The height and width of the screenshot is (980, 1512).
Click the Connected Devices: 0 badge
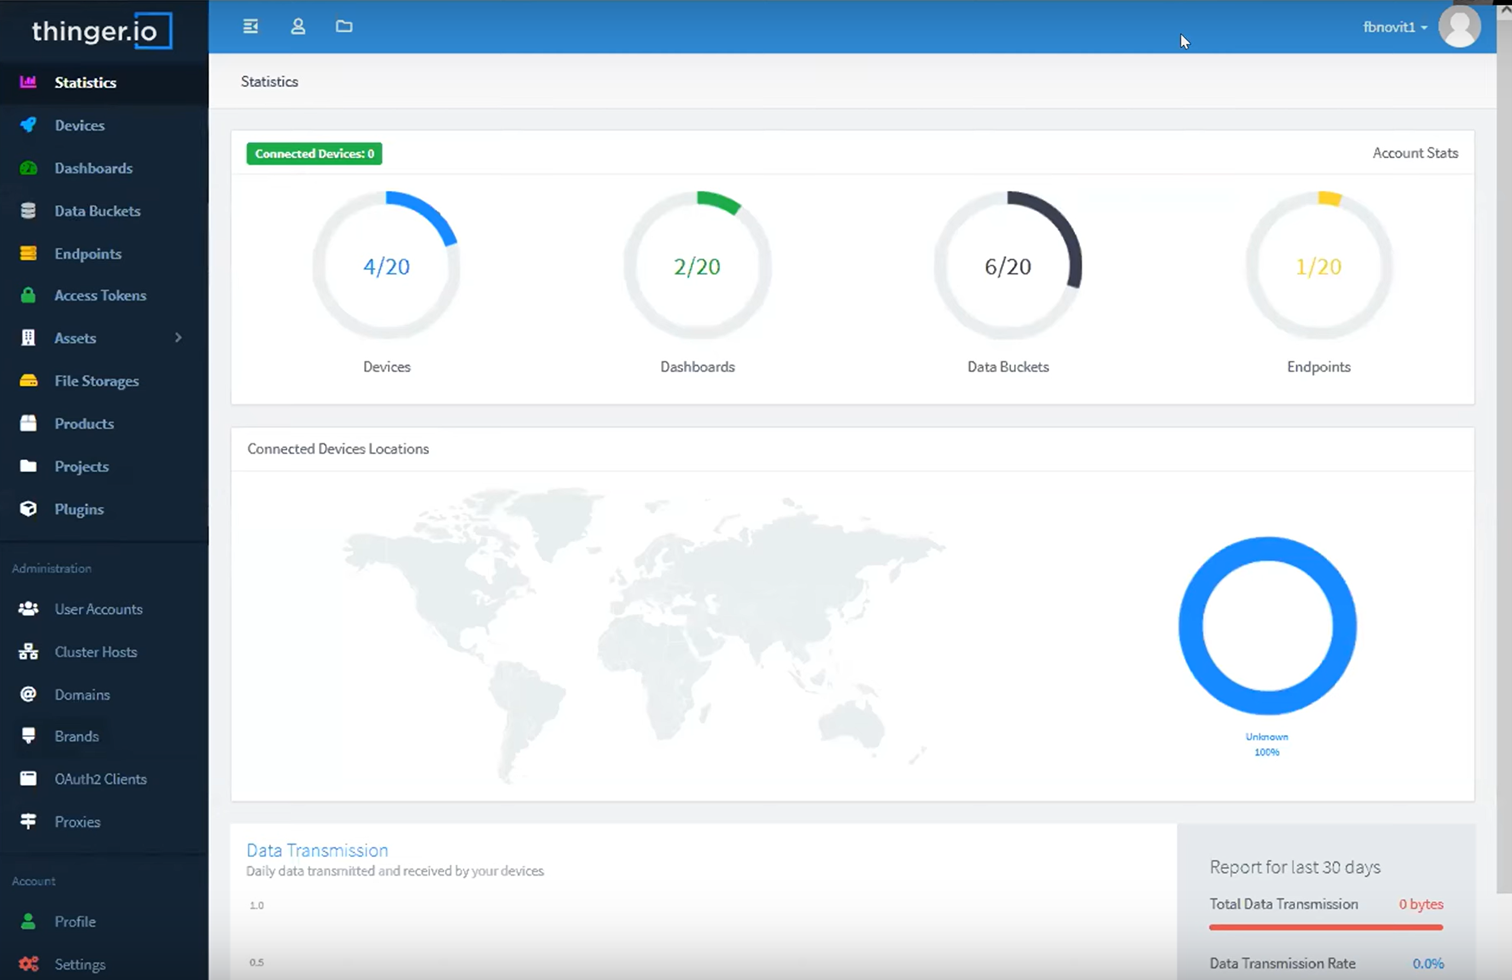pos(314,153)
